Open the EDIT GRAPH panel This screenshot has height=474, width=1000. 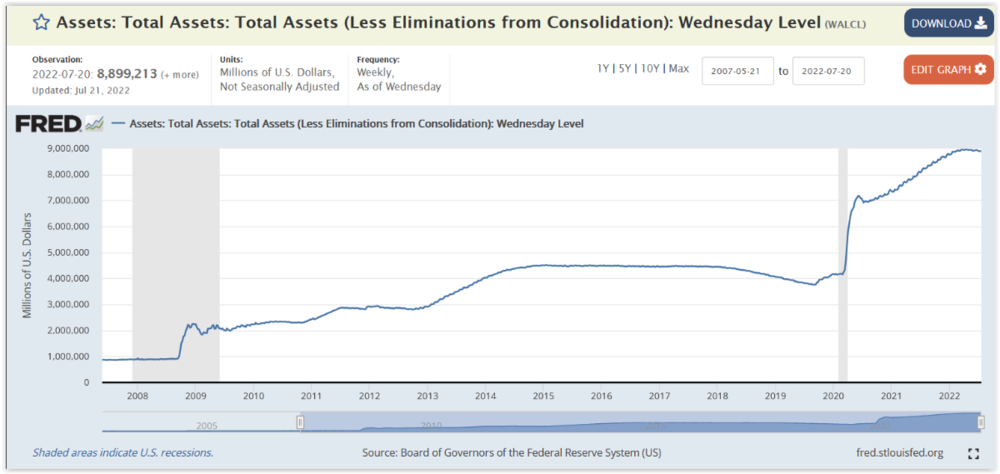tap(948, 69)
